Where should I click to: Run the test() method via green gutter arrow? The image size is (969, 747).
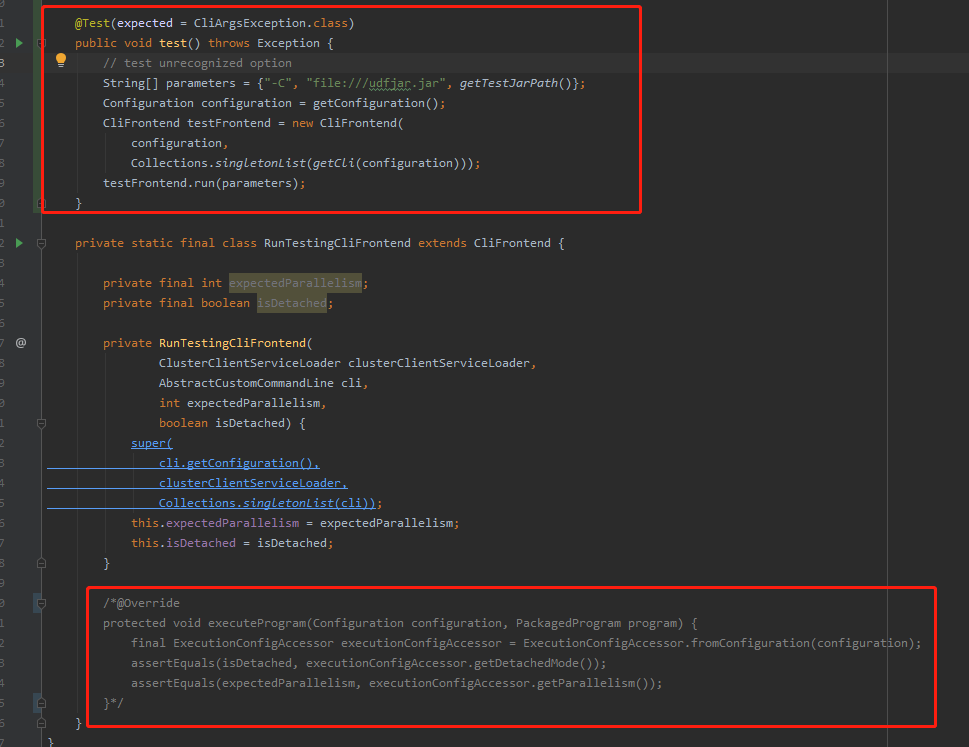[x=18, y=43]
